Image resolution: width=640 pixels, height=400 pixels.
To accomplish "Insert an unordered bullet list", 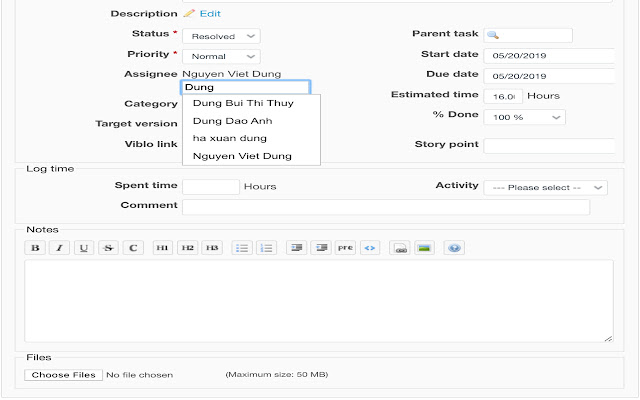I will [x=242, y=248].
